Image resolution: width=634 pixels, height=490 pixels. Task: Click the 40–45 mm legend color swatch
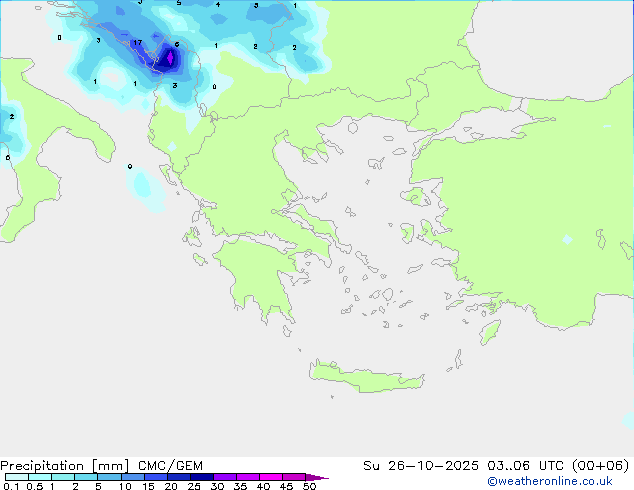coord(271,477)
